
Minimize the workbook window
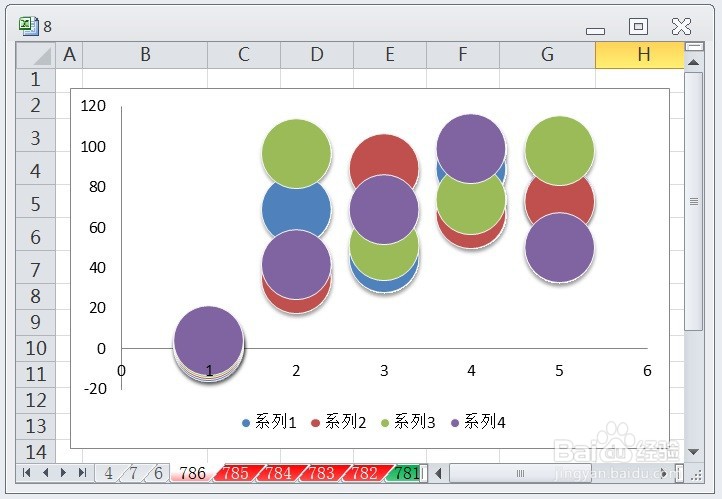point(595,30)
